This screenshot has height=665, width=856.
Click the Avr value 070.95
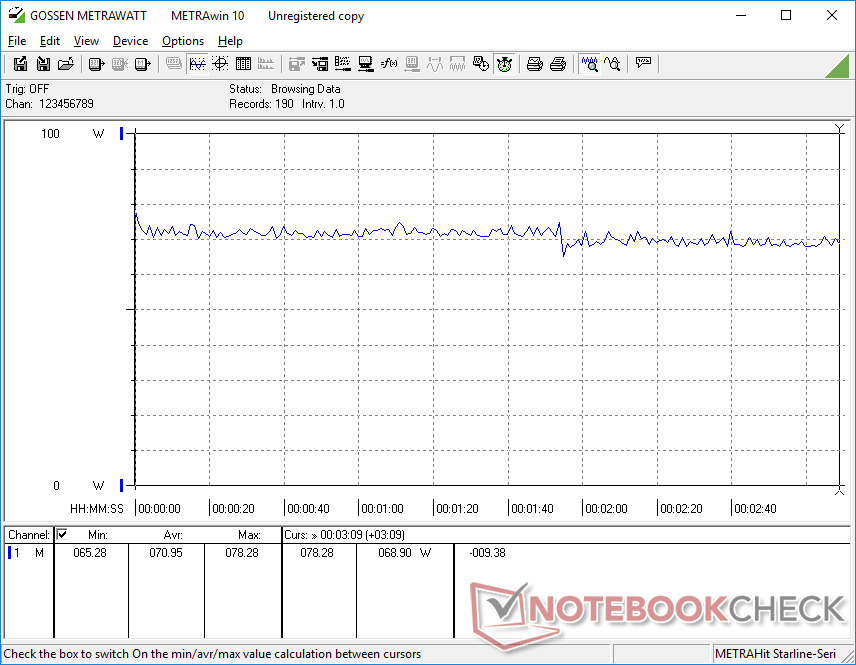(166, 553)
